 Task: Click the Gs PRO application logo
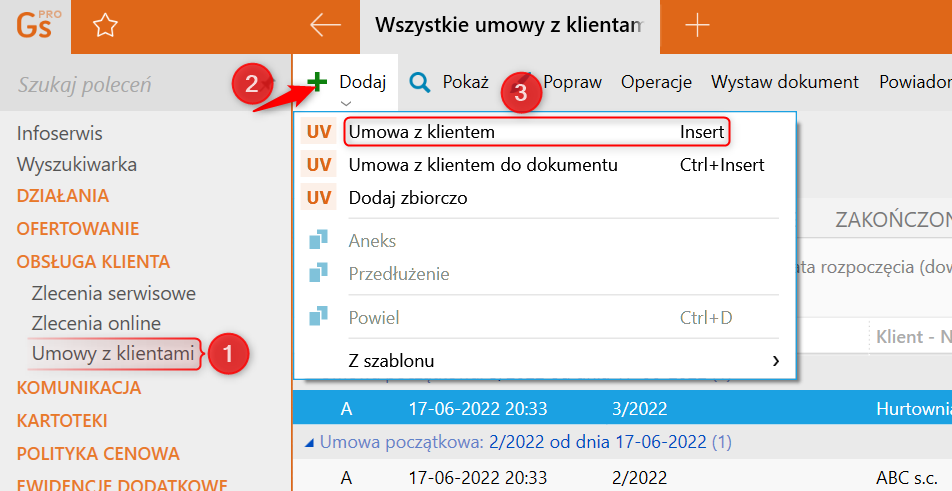[x=38, y=24]
